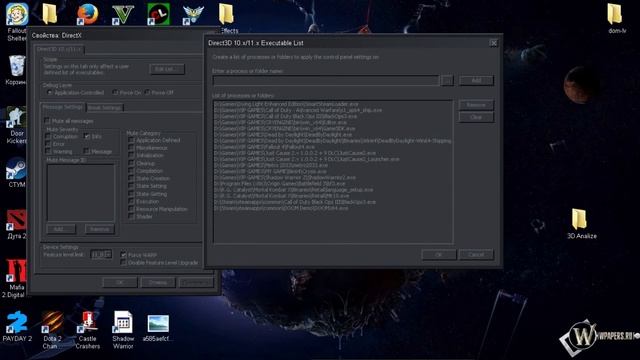Open the Effects folder on the desktop
This screenshot has width=640, height=360.
click(x=226, y=14)
